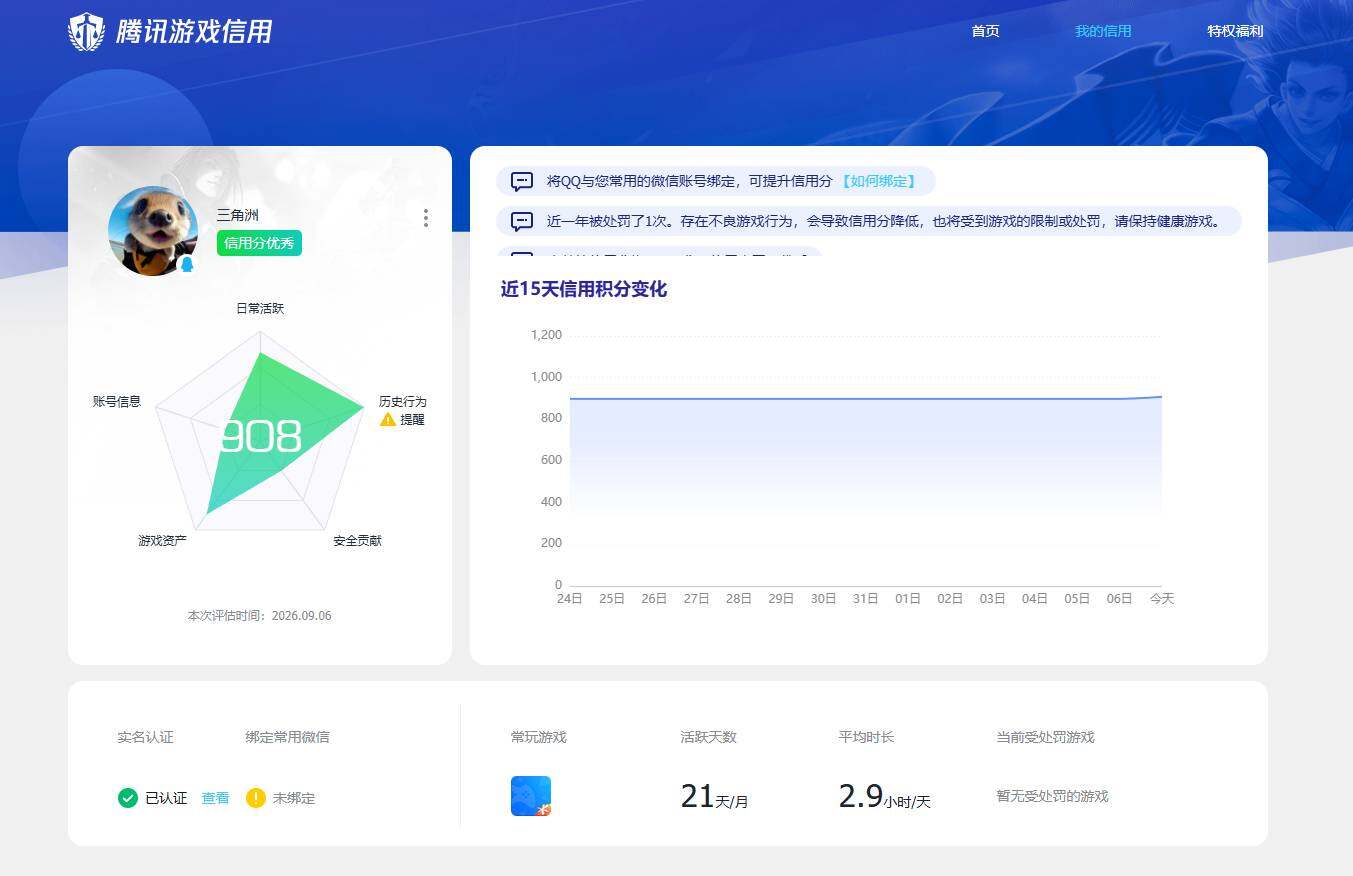Click the 本次评估时间 date text
The height and width of the screenshot is (876, 1353).
(260, 616)
